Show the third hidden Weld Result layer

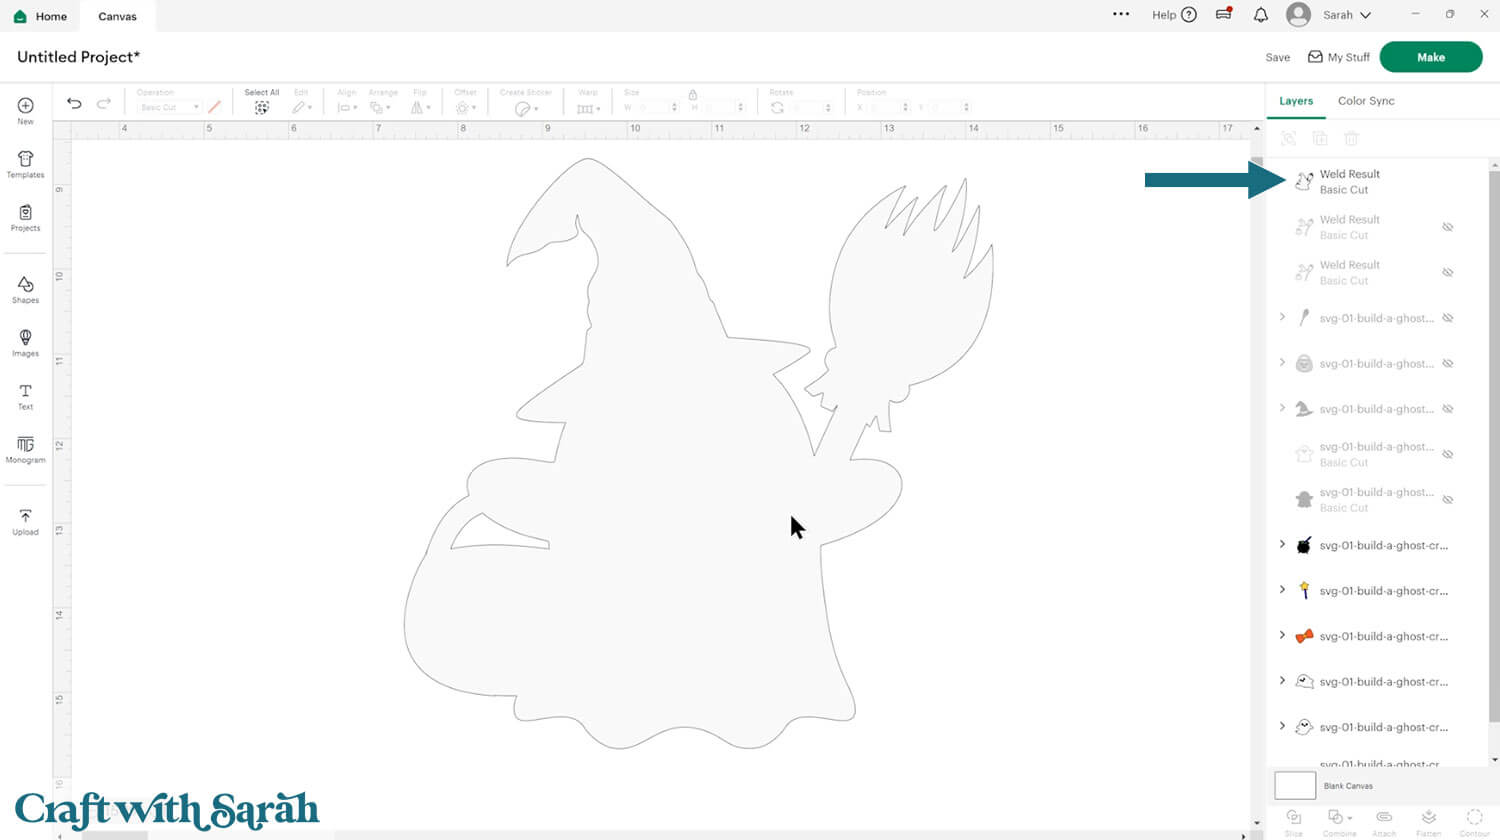tap(1447, 272)
